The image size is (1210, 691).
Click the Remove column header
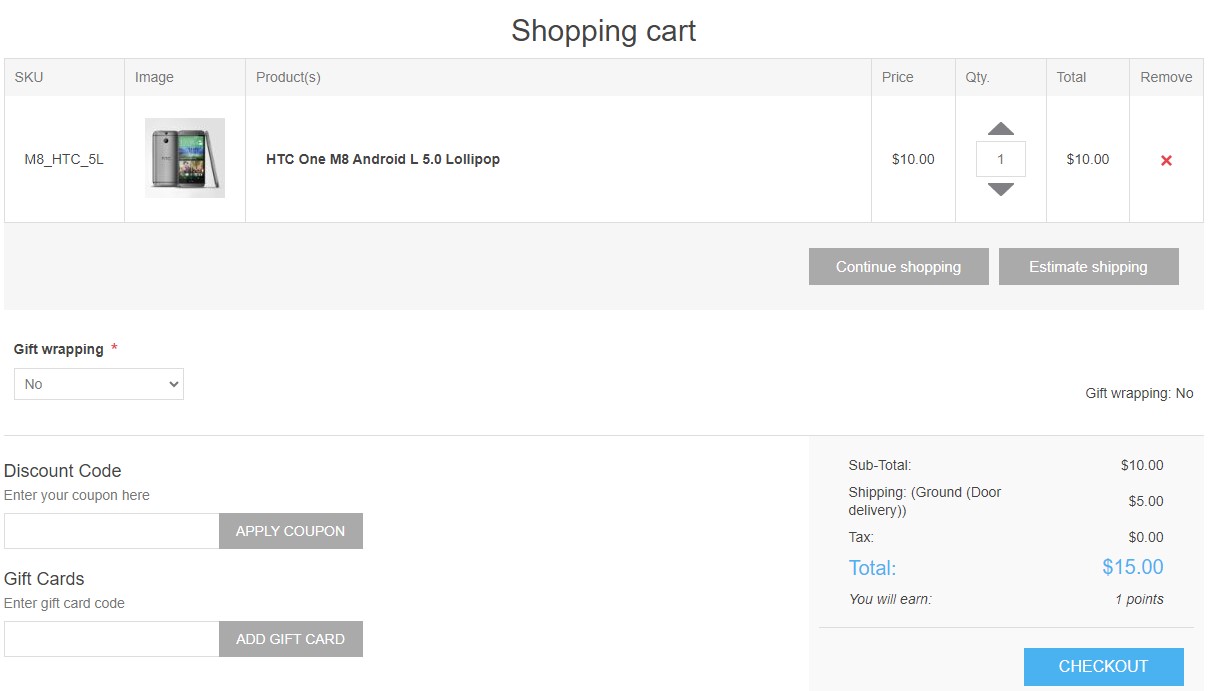[1166, 77]
